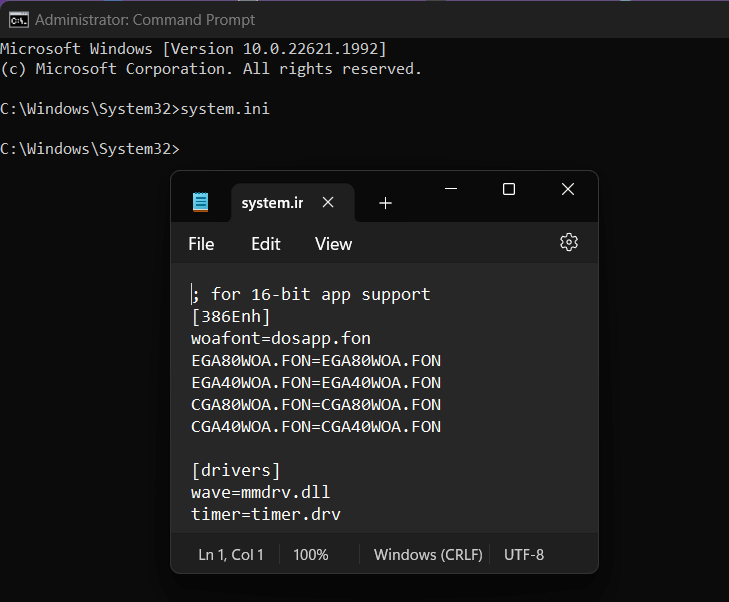
Task: Click the Notepad app icon in title bar
Action: [201, 202]
